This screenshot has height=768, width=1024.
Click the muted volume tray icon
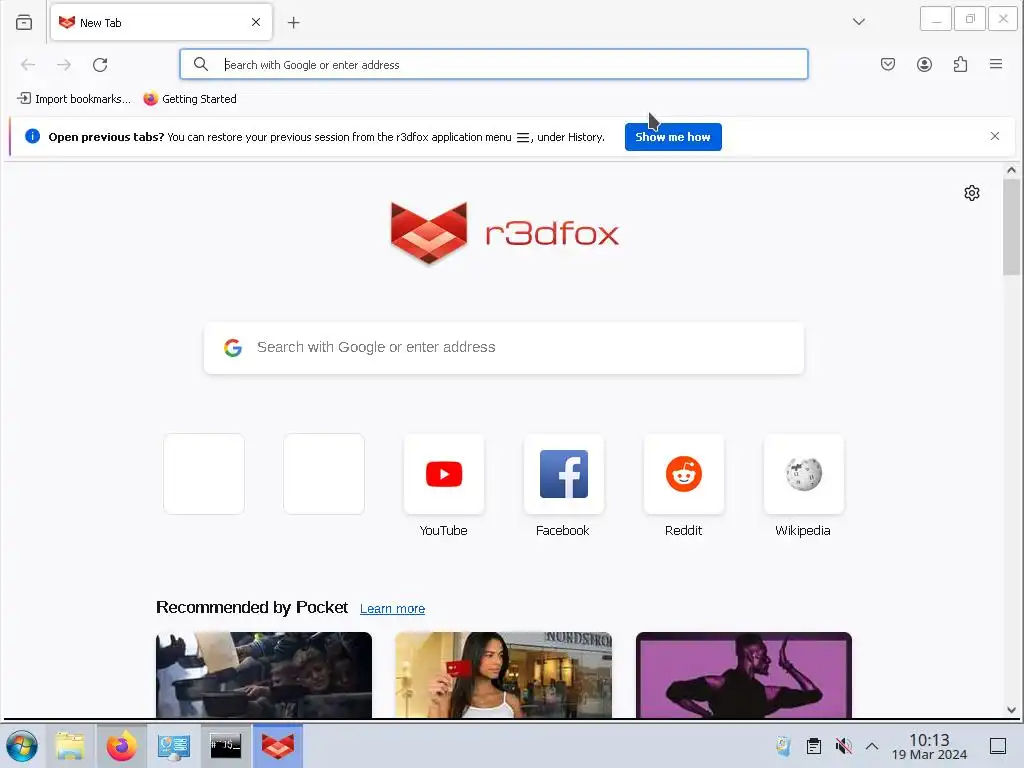pyautogui.click(x=843, y=746)
